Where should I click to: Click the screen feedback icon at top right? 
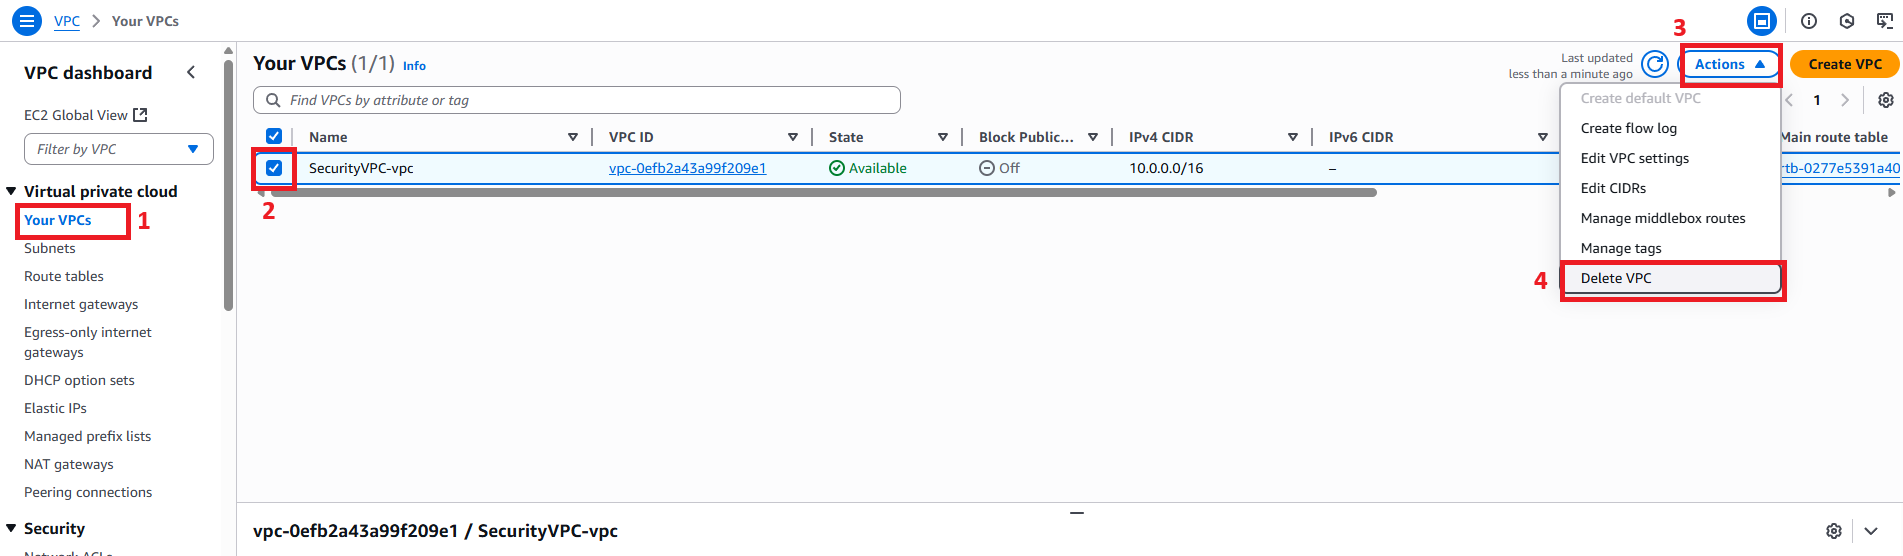click(x=1885, y=21)
